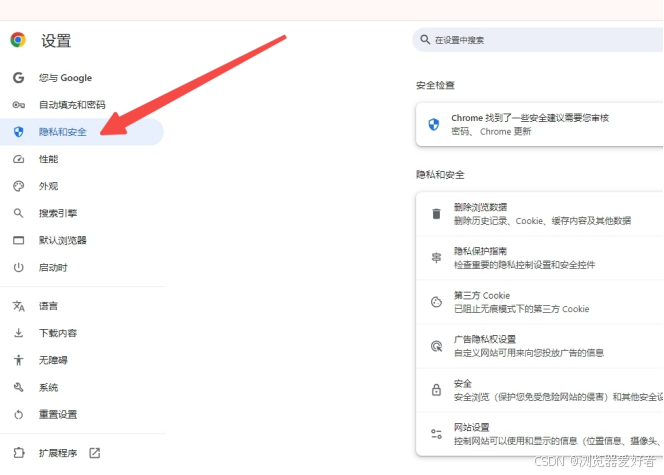Open 第三方 Cookie settings row

(x=540, y=302)
